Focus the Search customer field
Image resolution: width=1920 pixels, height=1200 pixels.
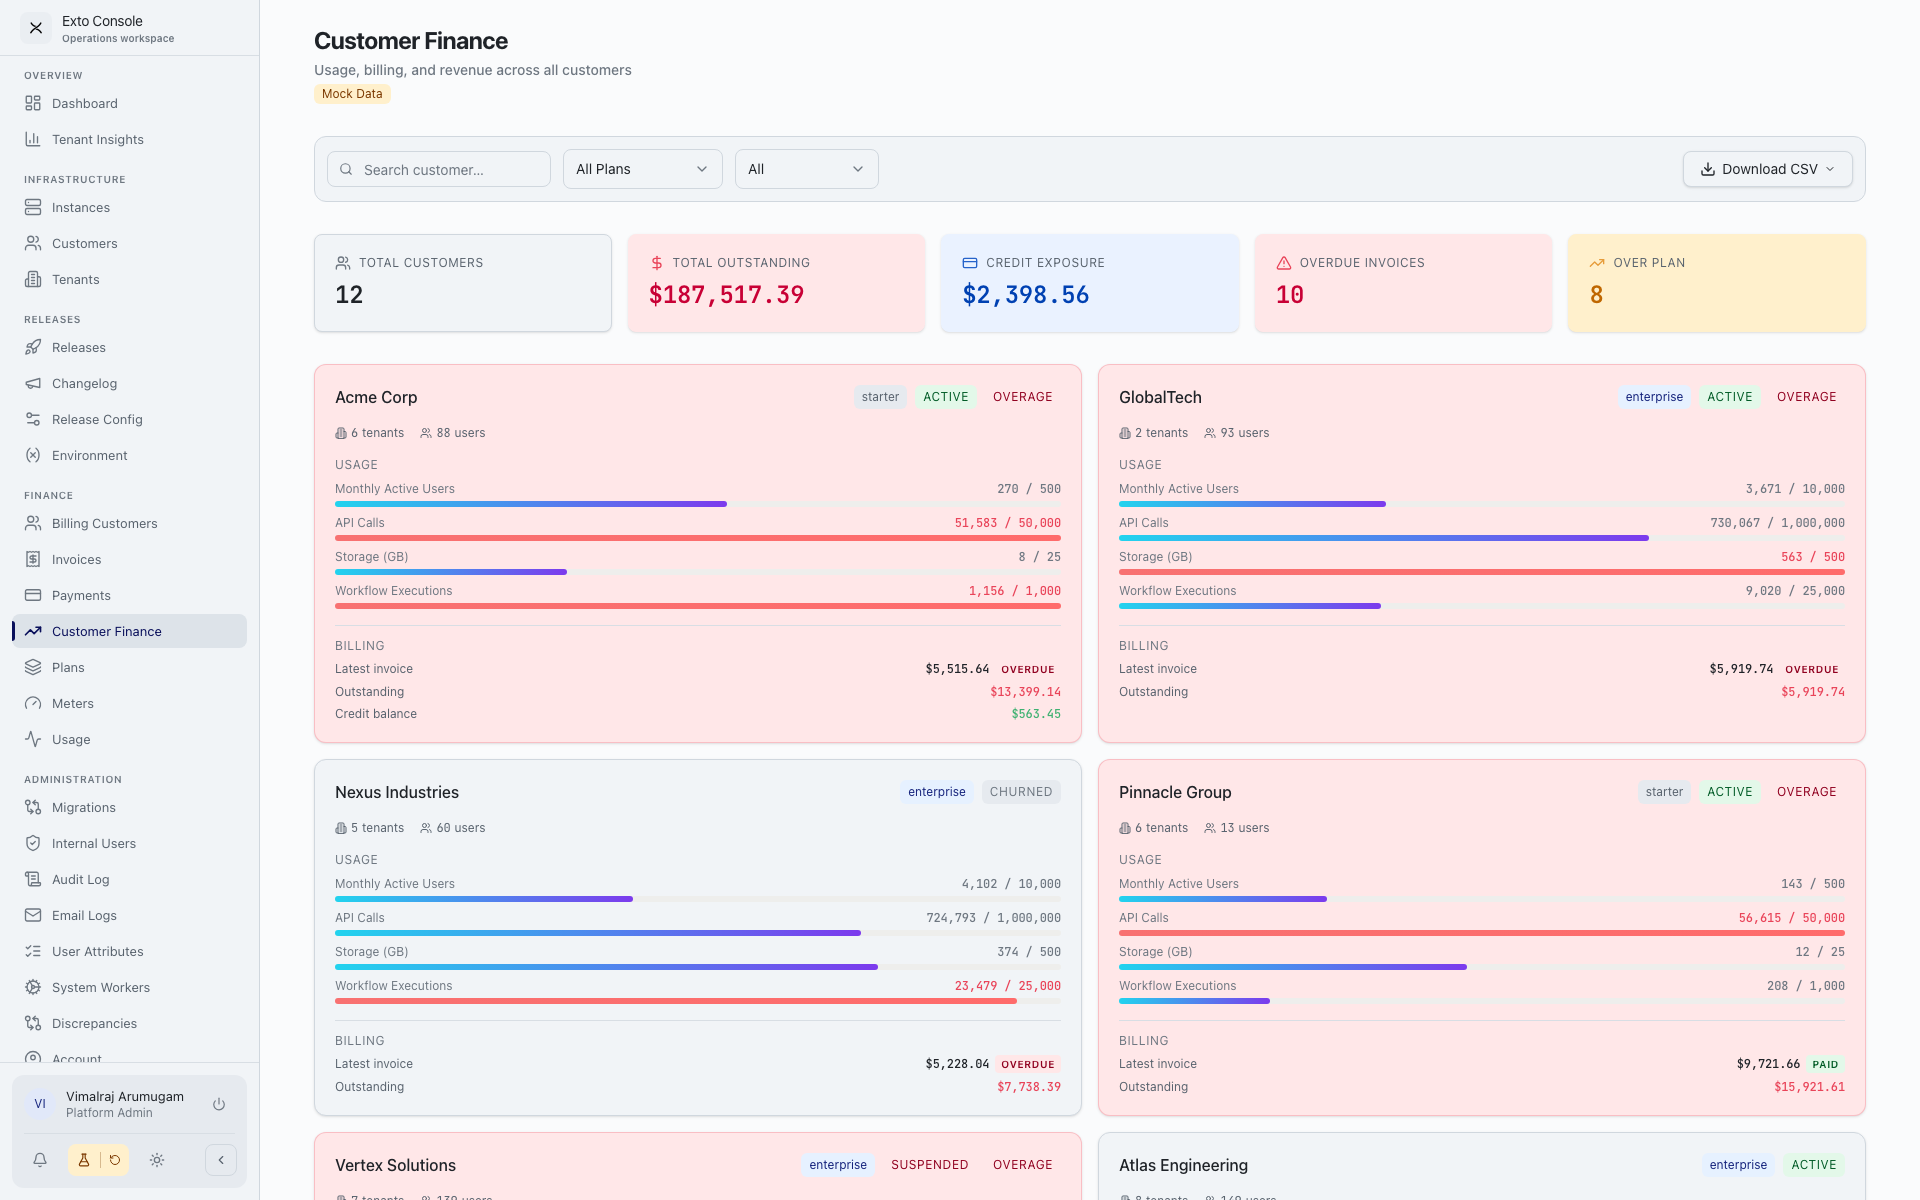439,169
